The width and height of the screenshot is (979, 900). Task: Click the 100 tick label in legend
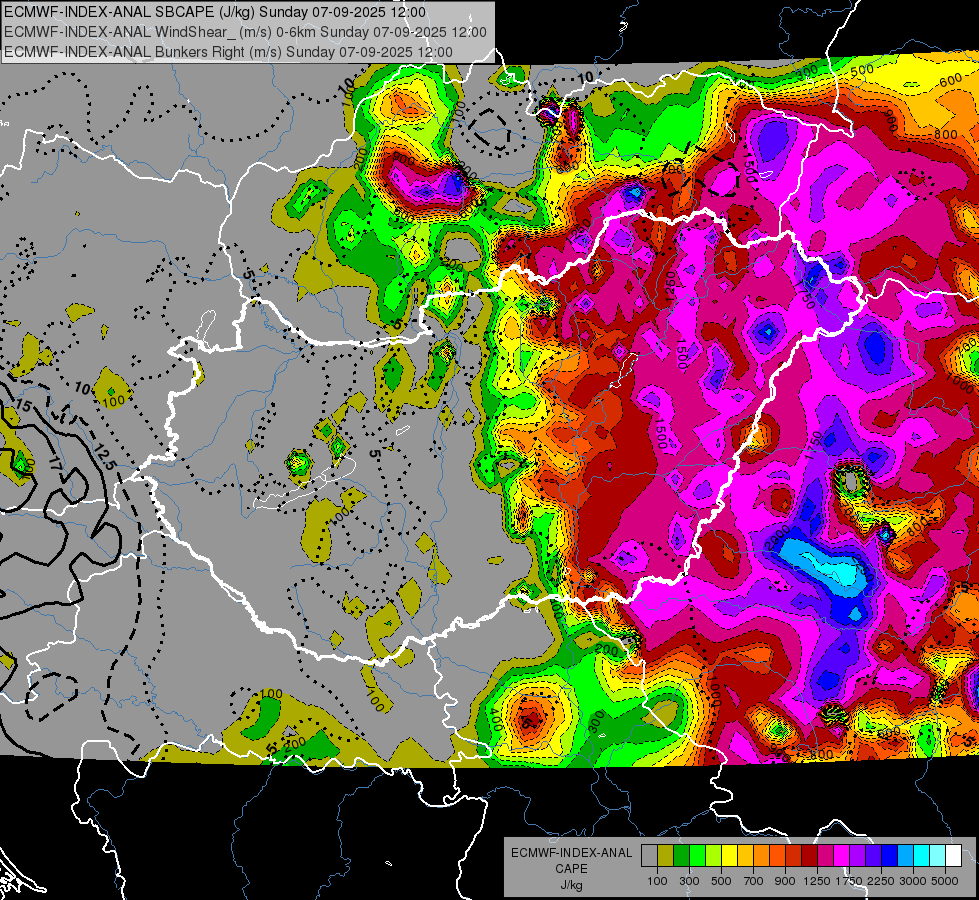coord(657,881)
